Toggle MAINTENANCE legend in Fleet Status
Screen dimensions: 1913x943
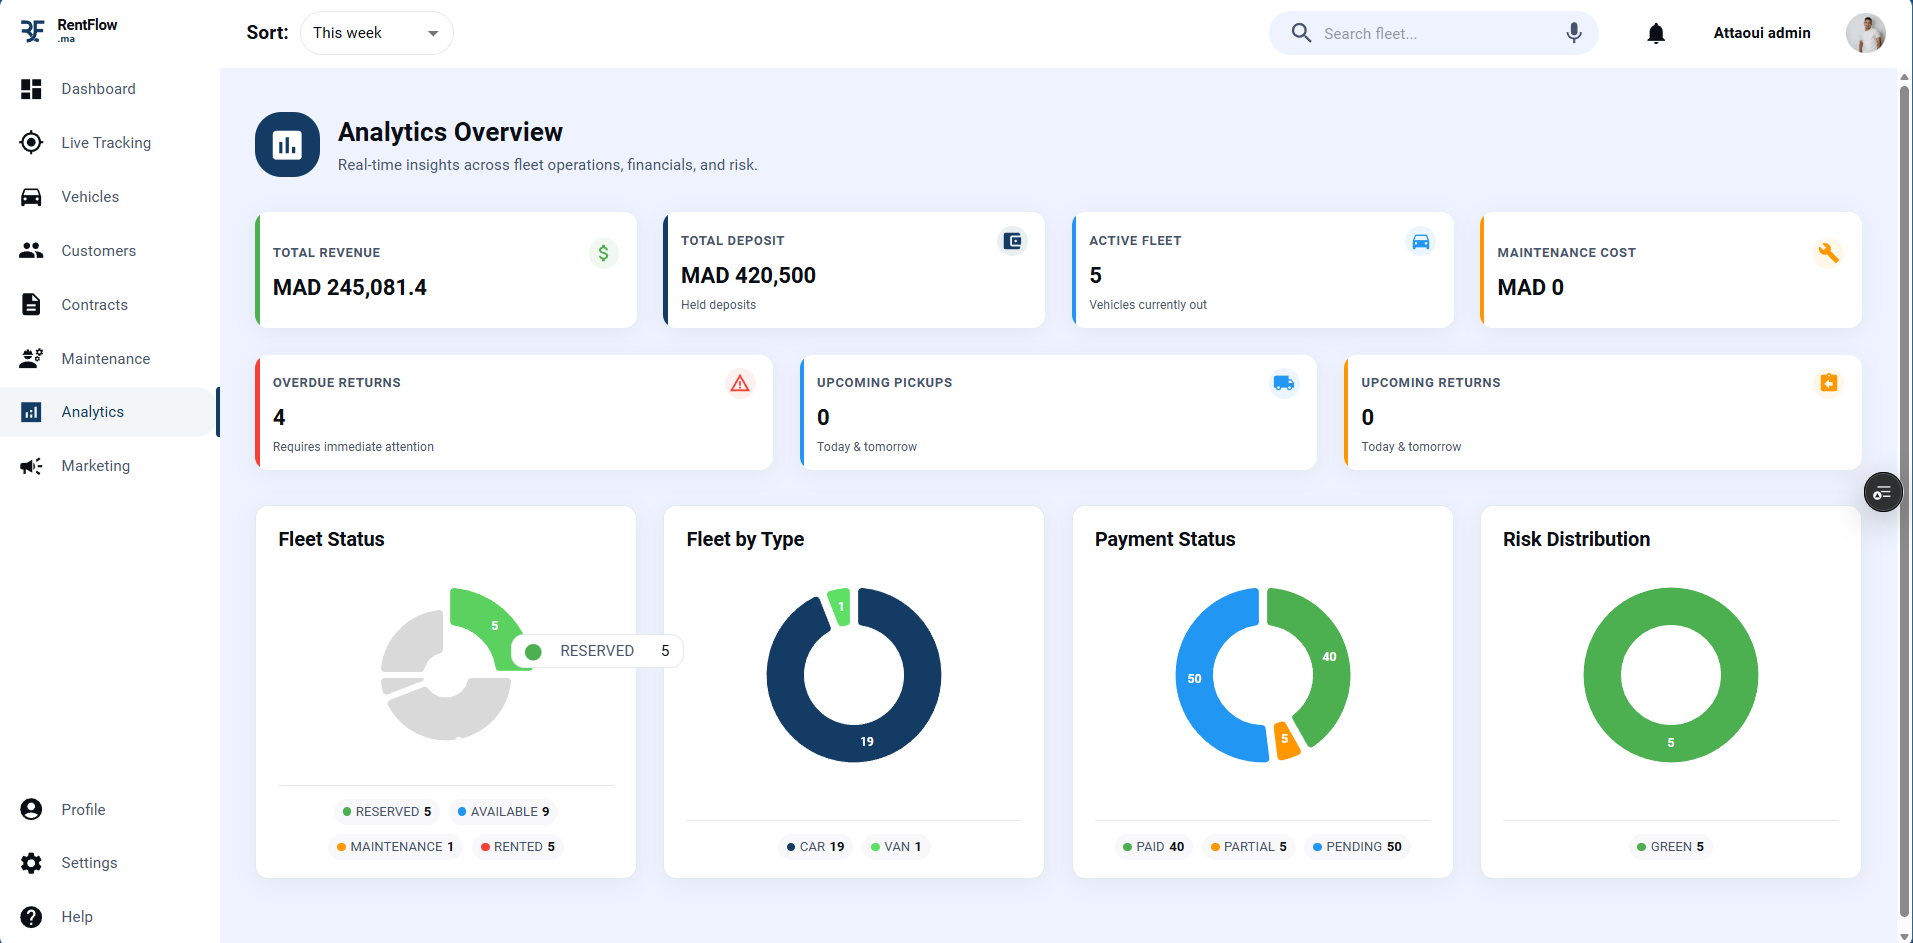pyautogui.click(x=395, y=847)
